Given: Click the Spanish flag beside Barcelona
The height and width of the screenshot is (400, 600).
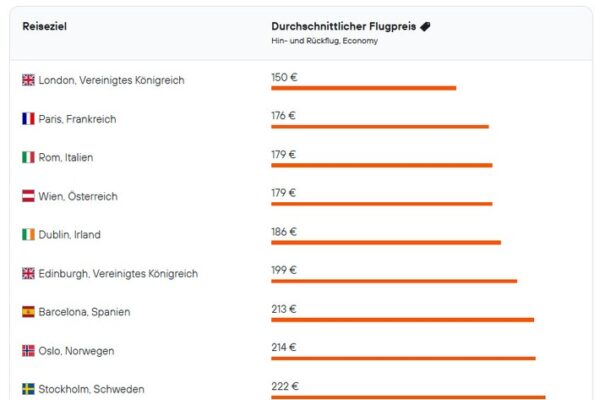Looking at the screenshot, I should click(x=28, y=312).
